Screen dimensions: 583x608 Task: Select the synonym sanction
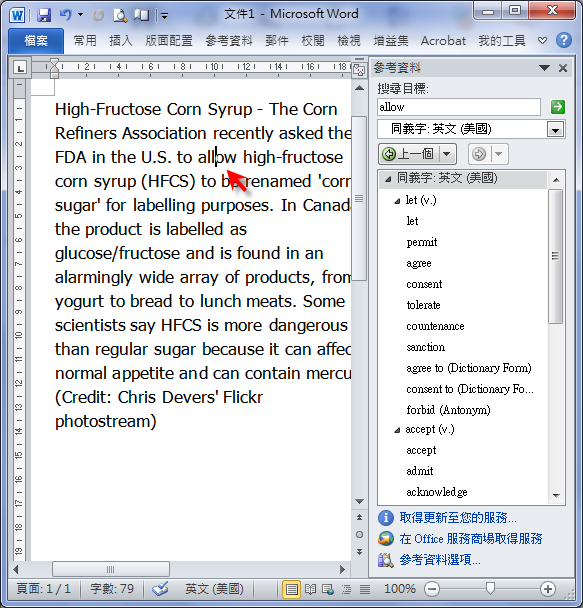pos(425,347)
